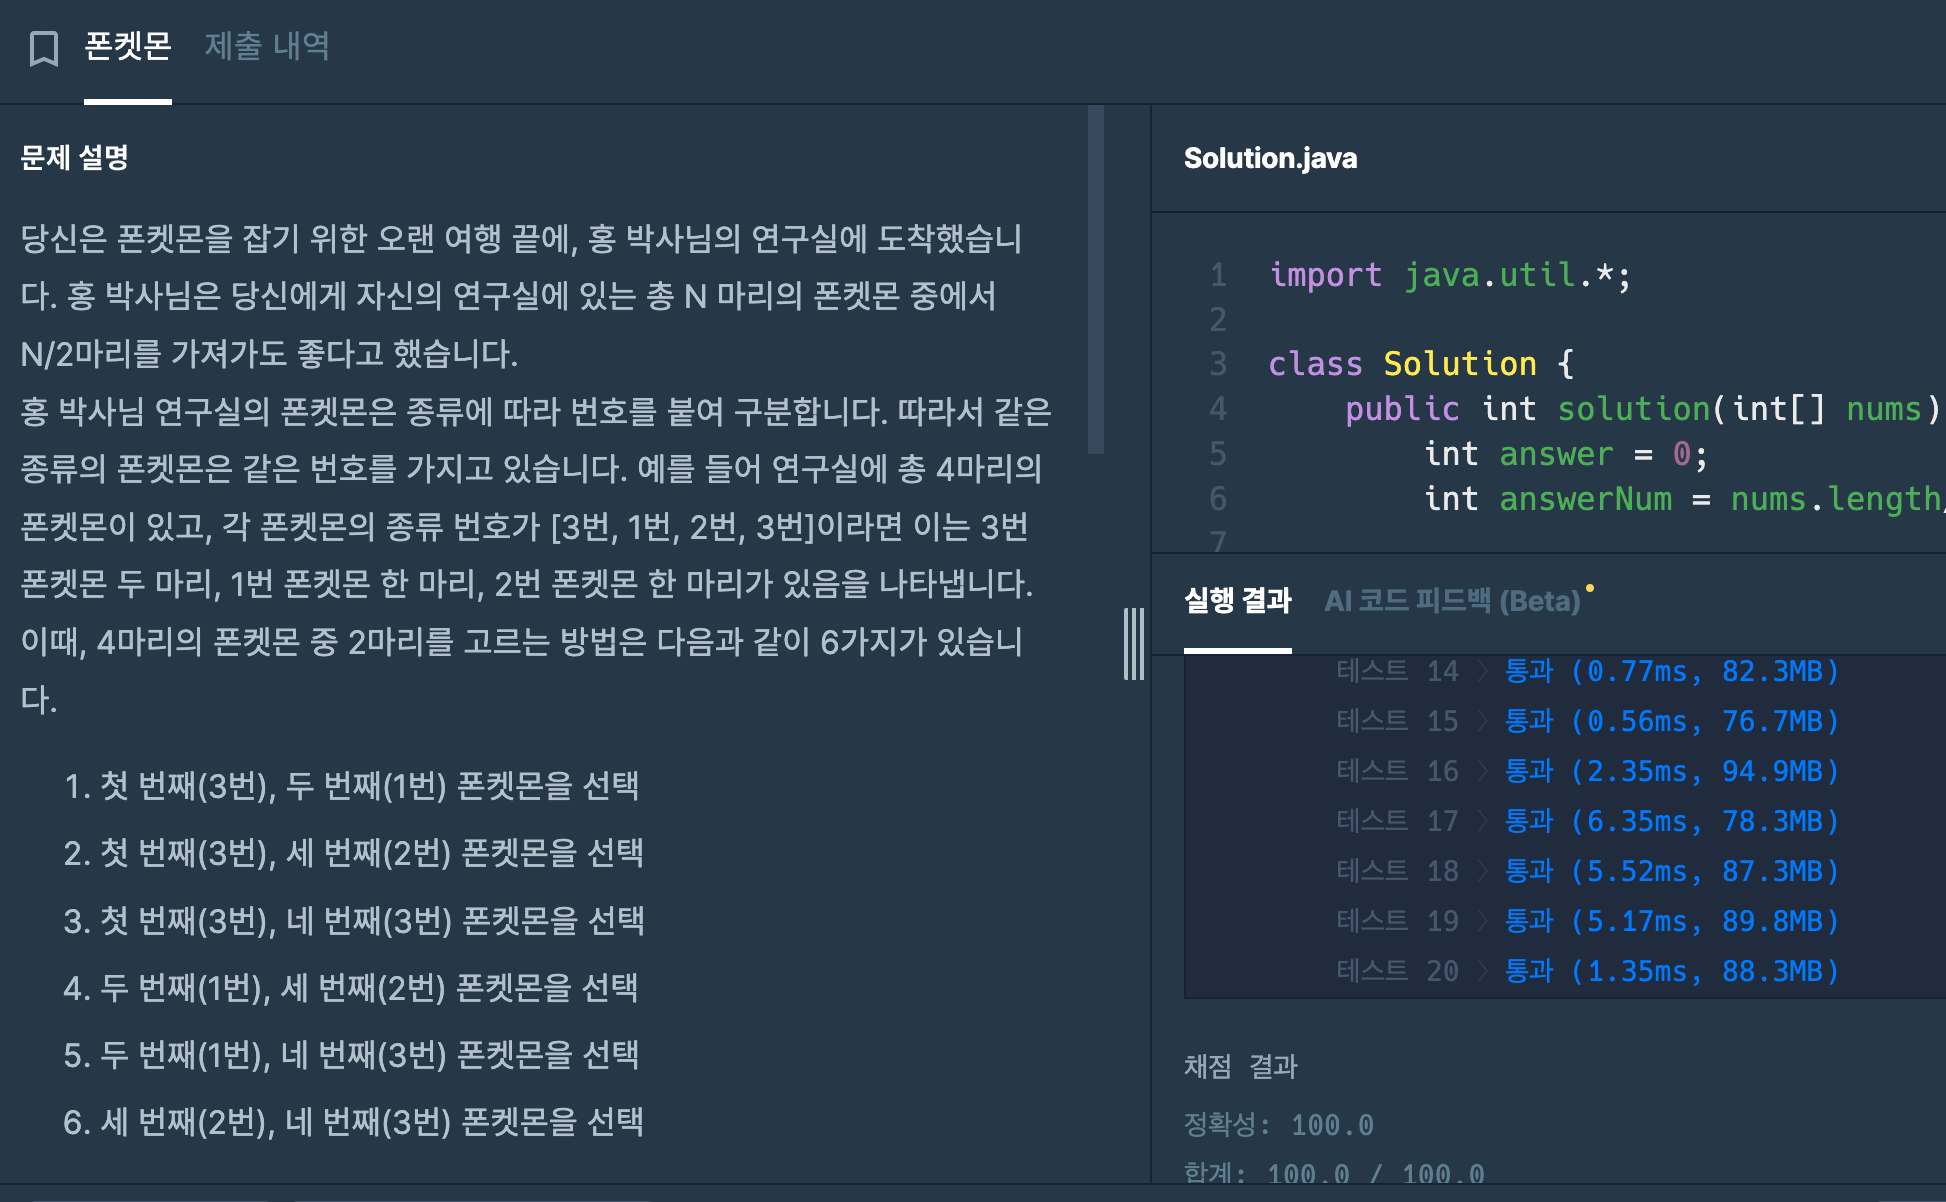Click the vertical panel splitter handle

tap(1134, 644)
